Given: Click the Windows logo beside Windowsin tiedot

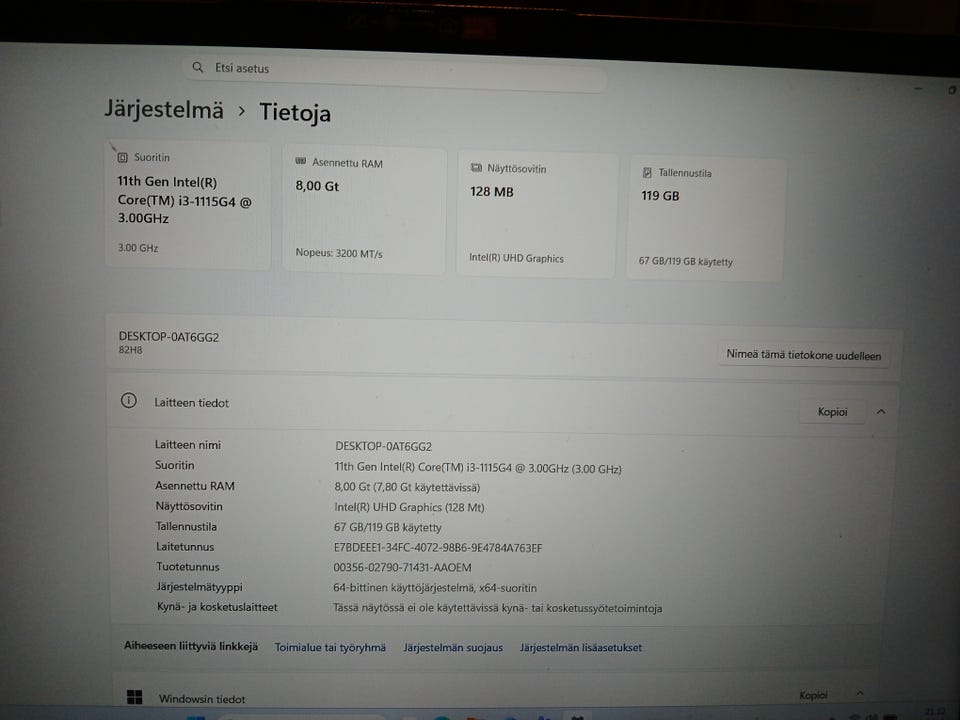Looking at the screenshot, I should [x=134, y=697].
